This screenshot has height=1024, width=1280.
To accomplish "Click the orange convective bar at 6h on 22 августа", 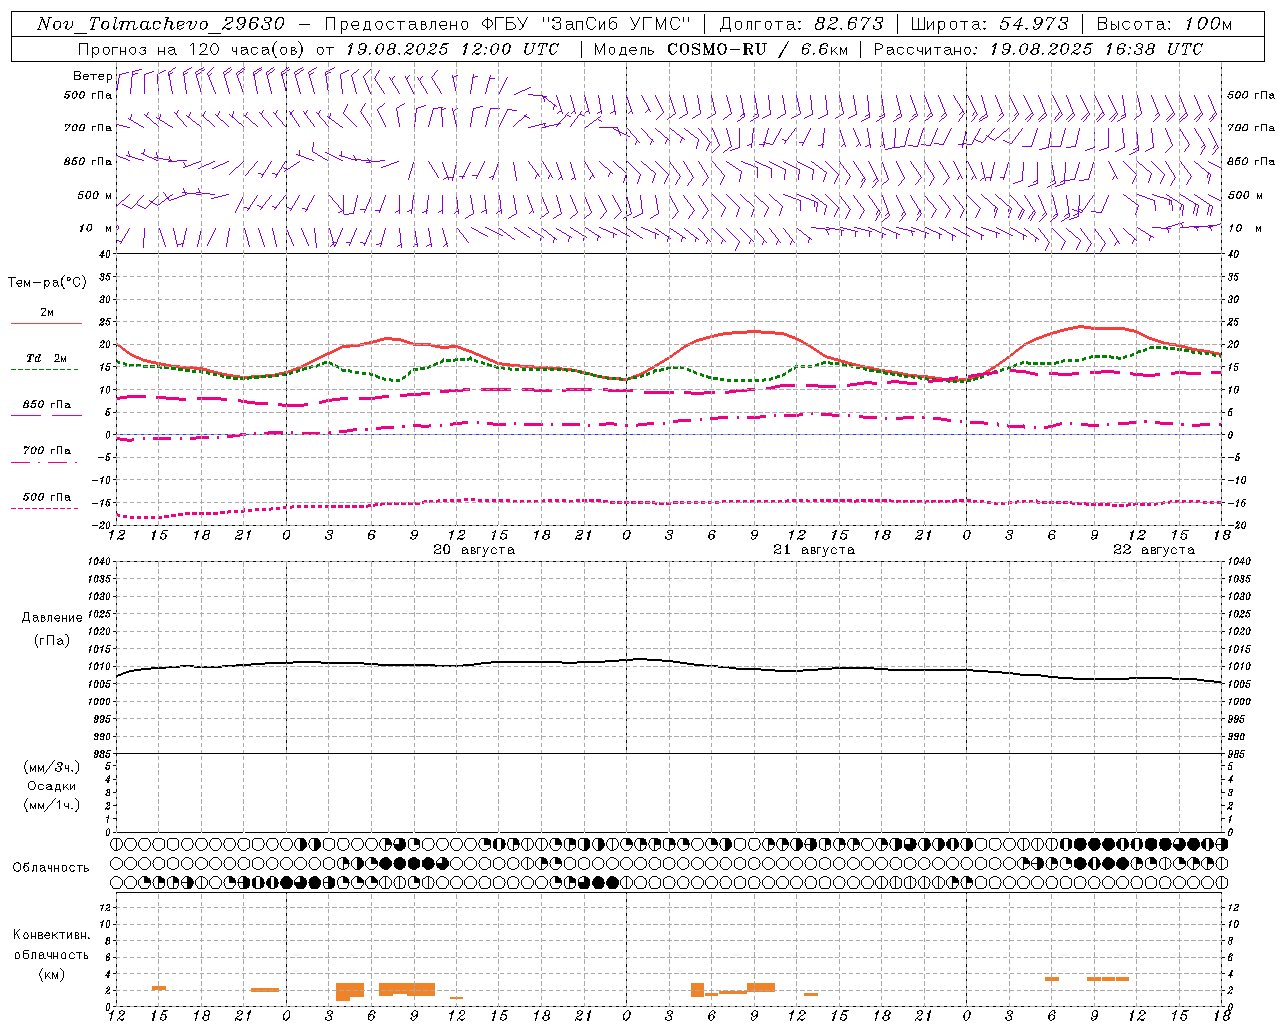I will tap(1052, 979).
